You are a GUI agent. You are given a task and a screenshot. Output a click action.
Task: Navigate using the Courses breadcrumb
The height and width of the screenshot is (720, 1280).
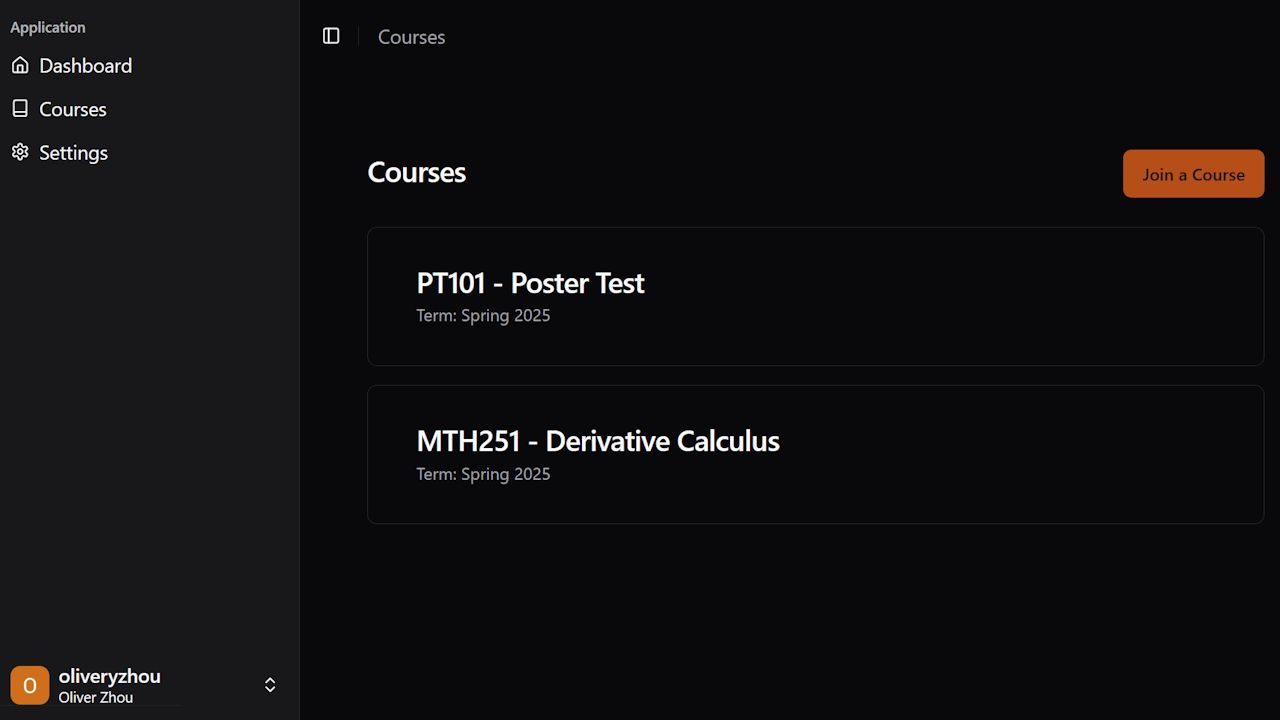[x=411, y=37]
